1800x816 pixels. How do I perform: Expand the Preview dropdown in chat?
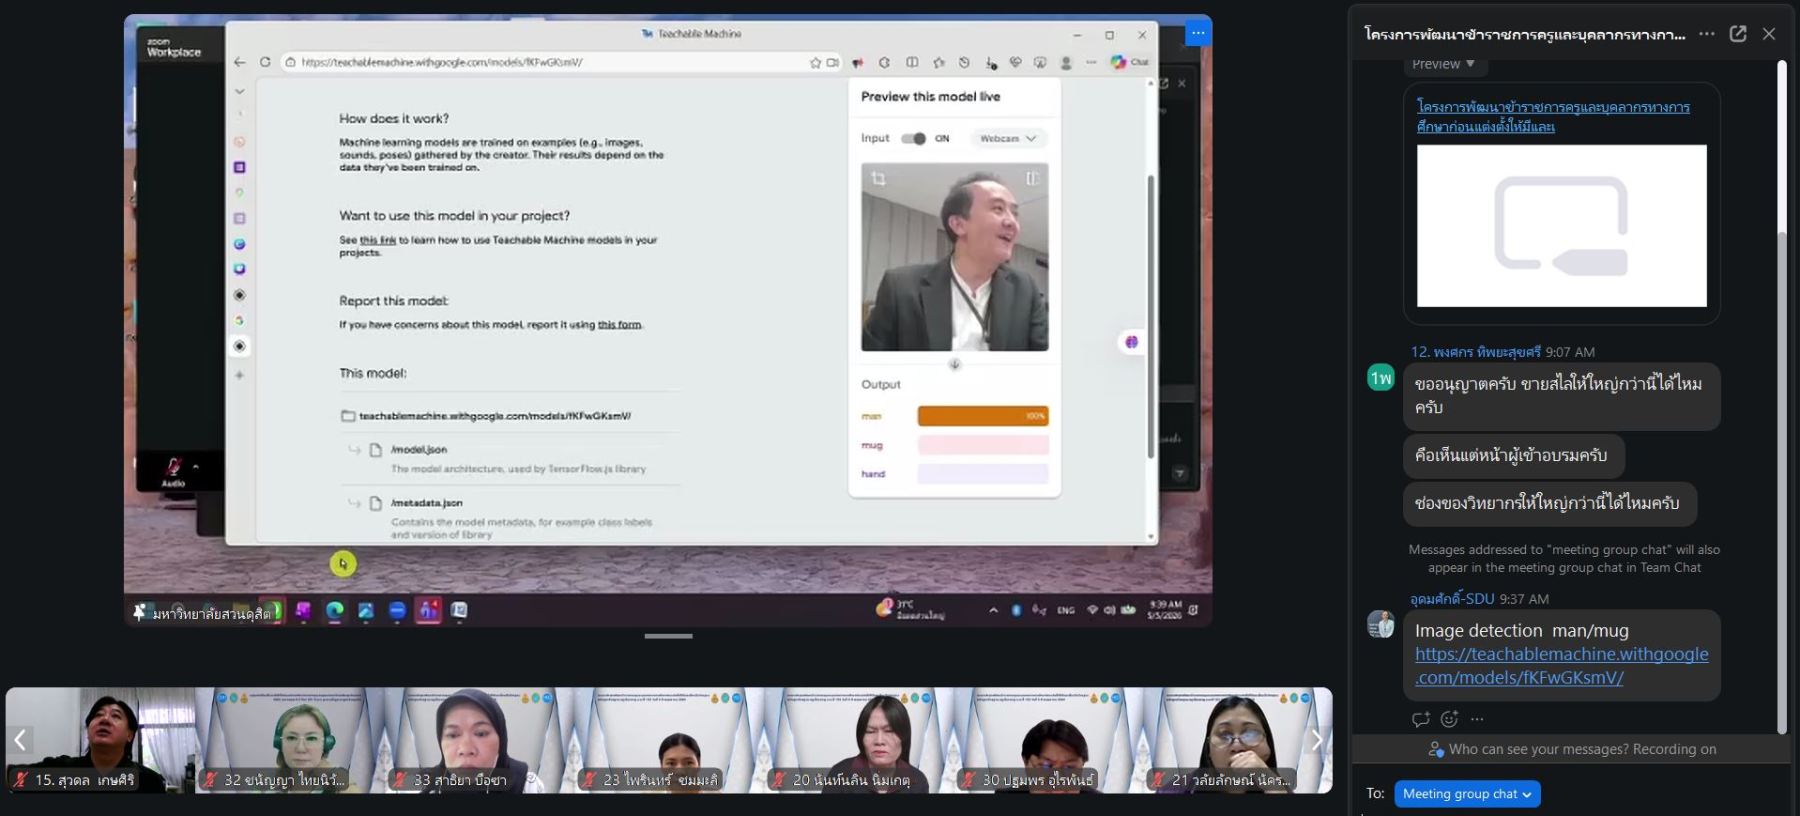click(x=1443, y=64)
